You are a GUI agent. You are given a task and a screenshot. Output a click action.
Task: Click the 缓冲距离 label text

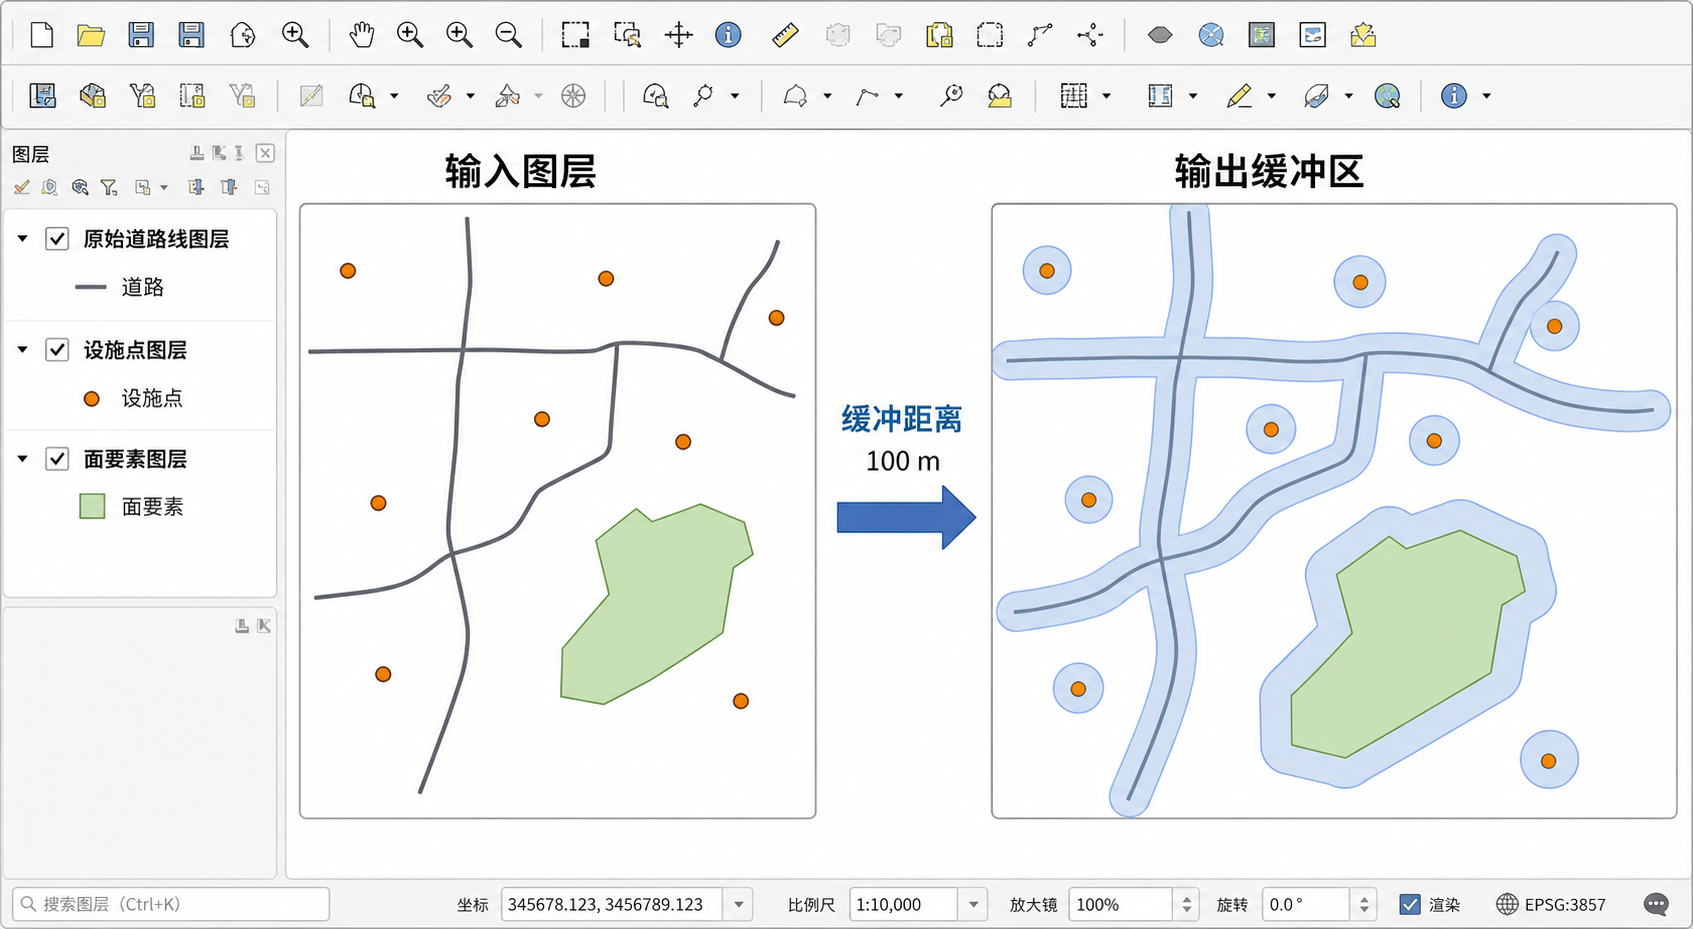pos(902,419)
